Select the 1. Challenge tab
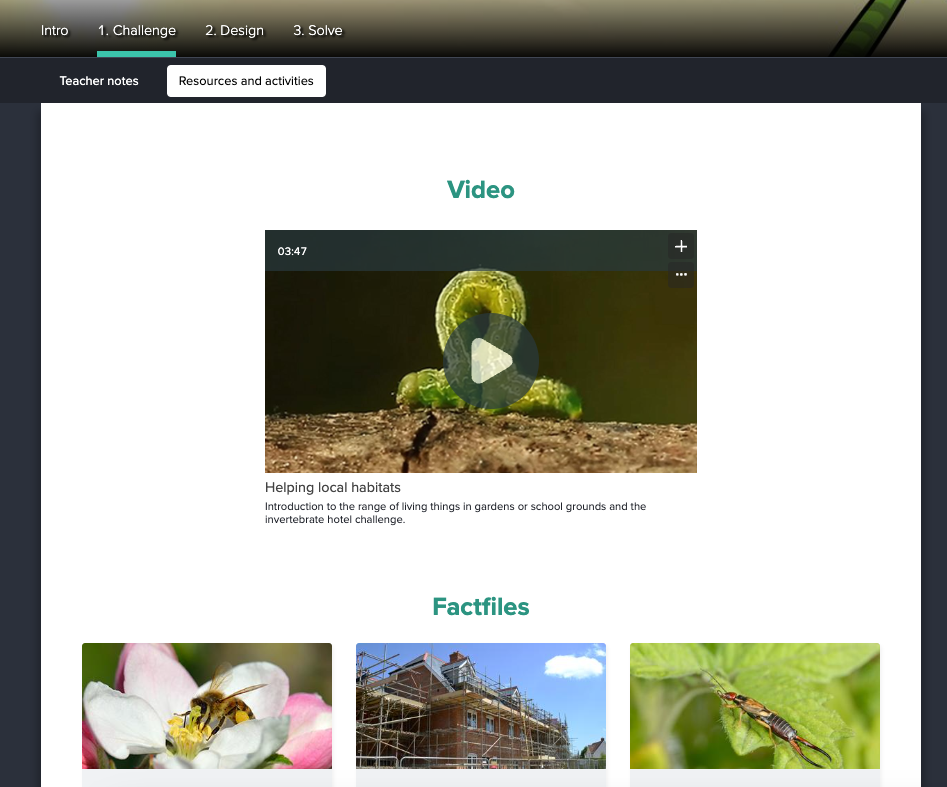This screenshot has height=787, width=947. (x=137, y=30)
